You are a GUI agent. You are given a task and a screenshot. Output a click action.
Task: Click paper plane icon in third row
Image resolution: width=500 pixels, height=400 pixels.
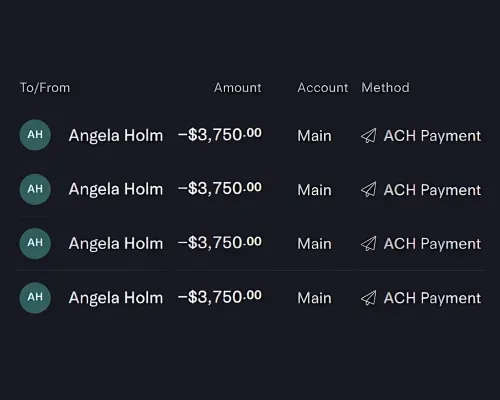[369, 244]
